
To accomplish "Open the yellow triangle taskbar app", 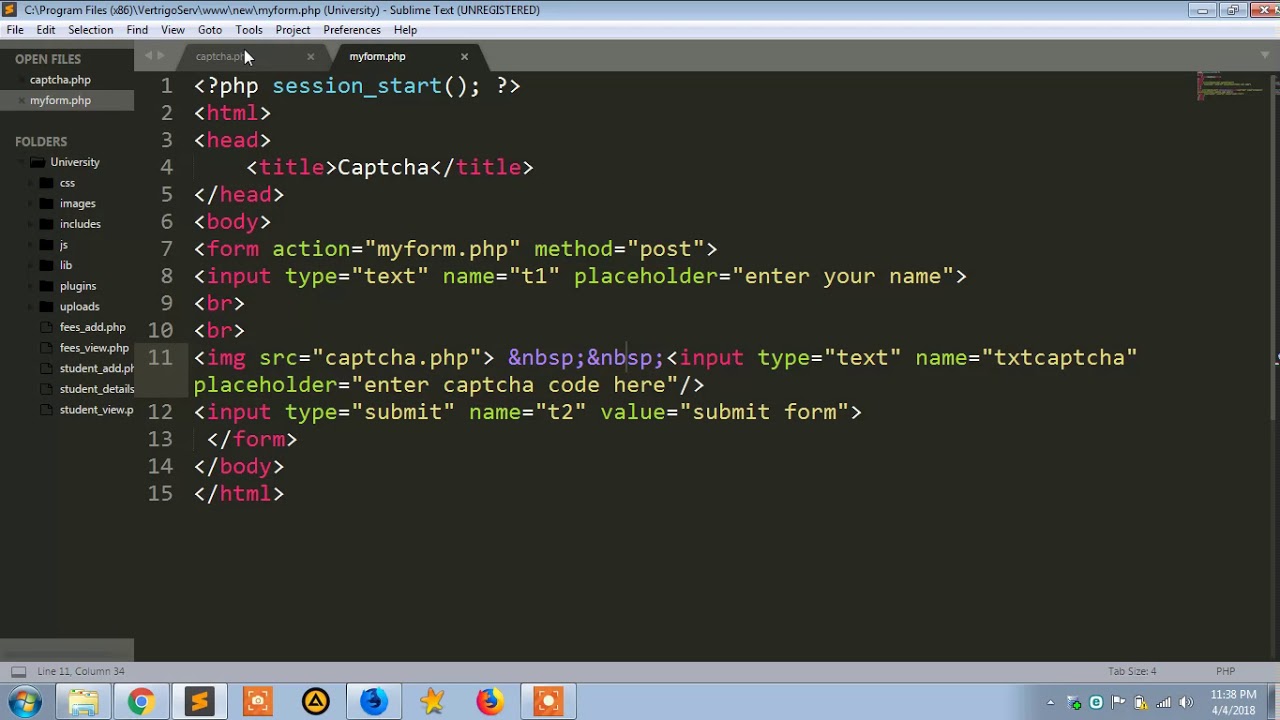I will [x=315, y=702].
